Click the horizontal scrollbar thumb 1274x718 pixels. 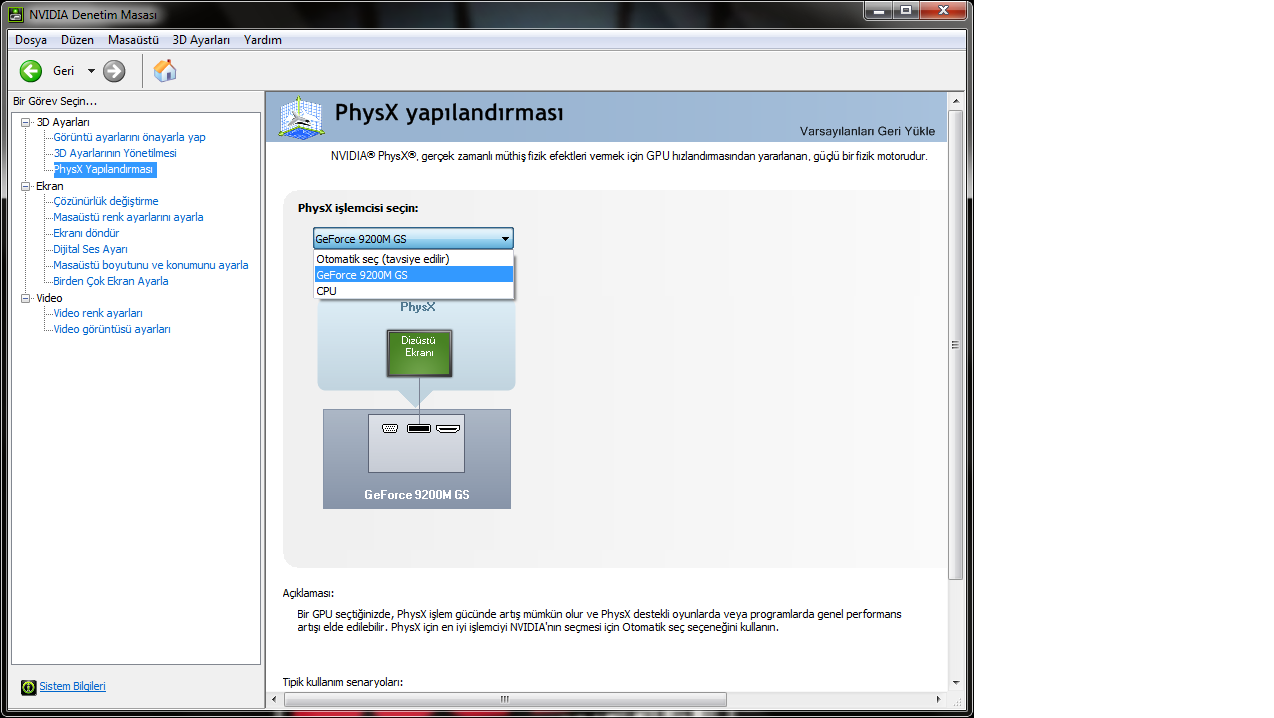tap(504, 699)
